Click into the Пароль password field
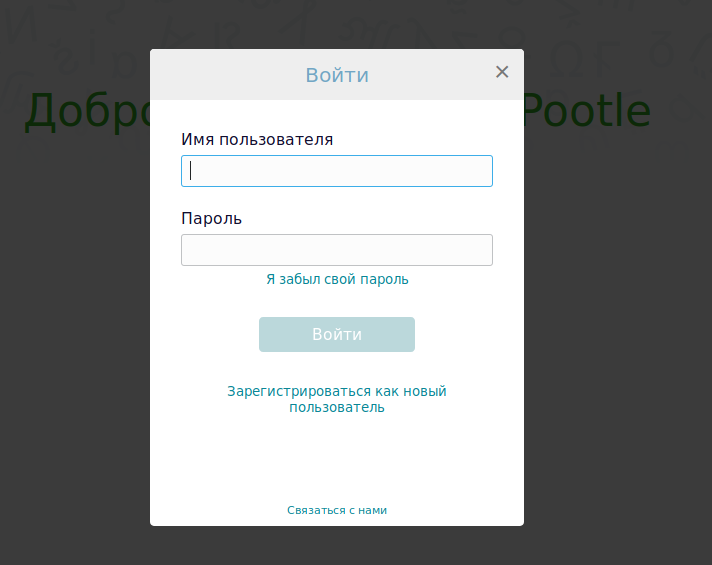This screenshot has width=712, height=565. pyautogui.click(x=337, y=250)
